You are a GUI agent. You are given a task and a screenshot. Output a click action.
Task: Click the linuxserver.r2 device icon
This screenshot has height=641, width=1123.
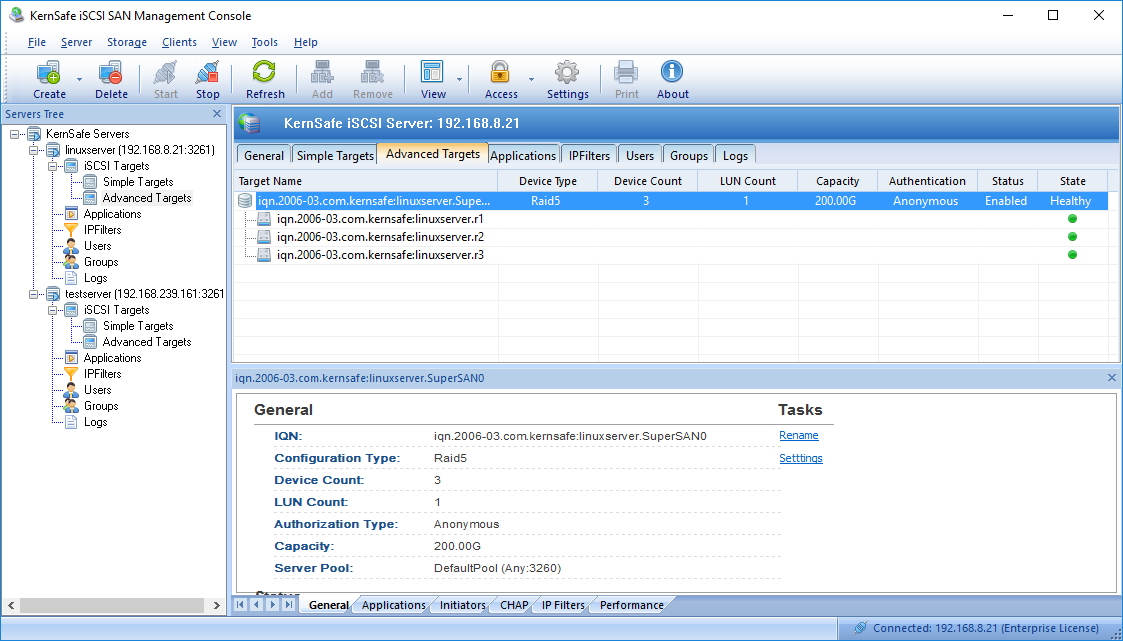click(x=264, y=237)
